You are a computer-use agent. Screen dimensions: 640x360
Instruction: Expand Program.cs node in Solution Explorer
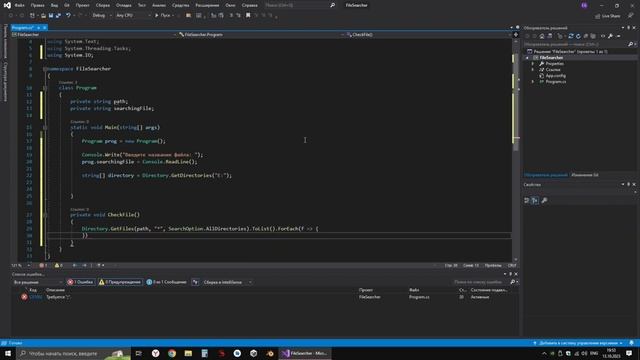(x=532, y=82)
